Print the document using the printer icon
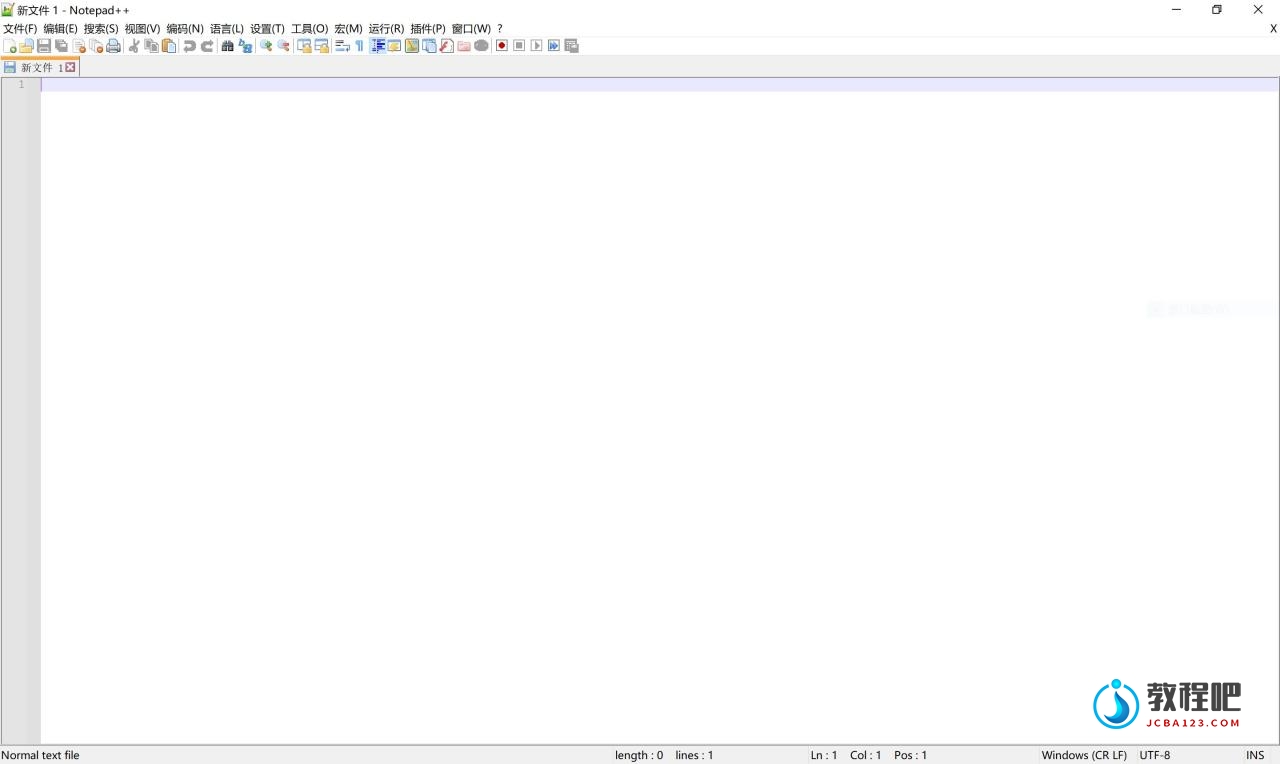Viewport: 1280px width, 764px height. coord(113,46)
